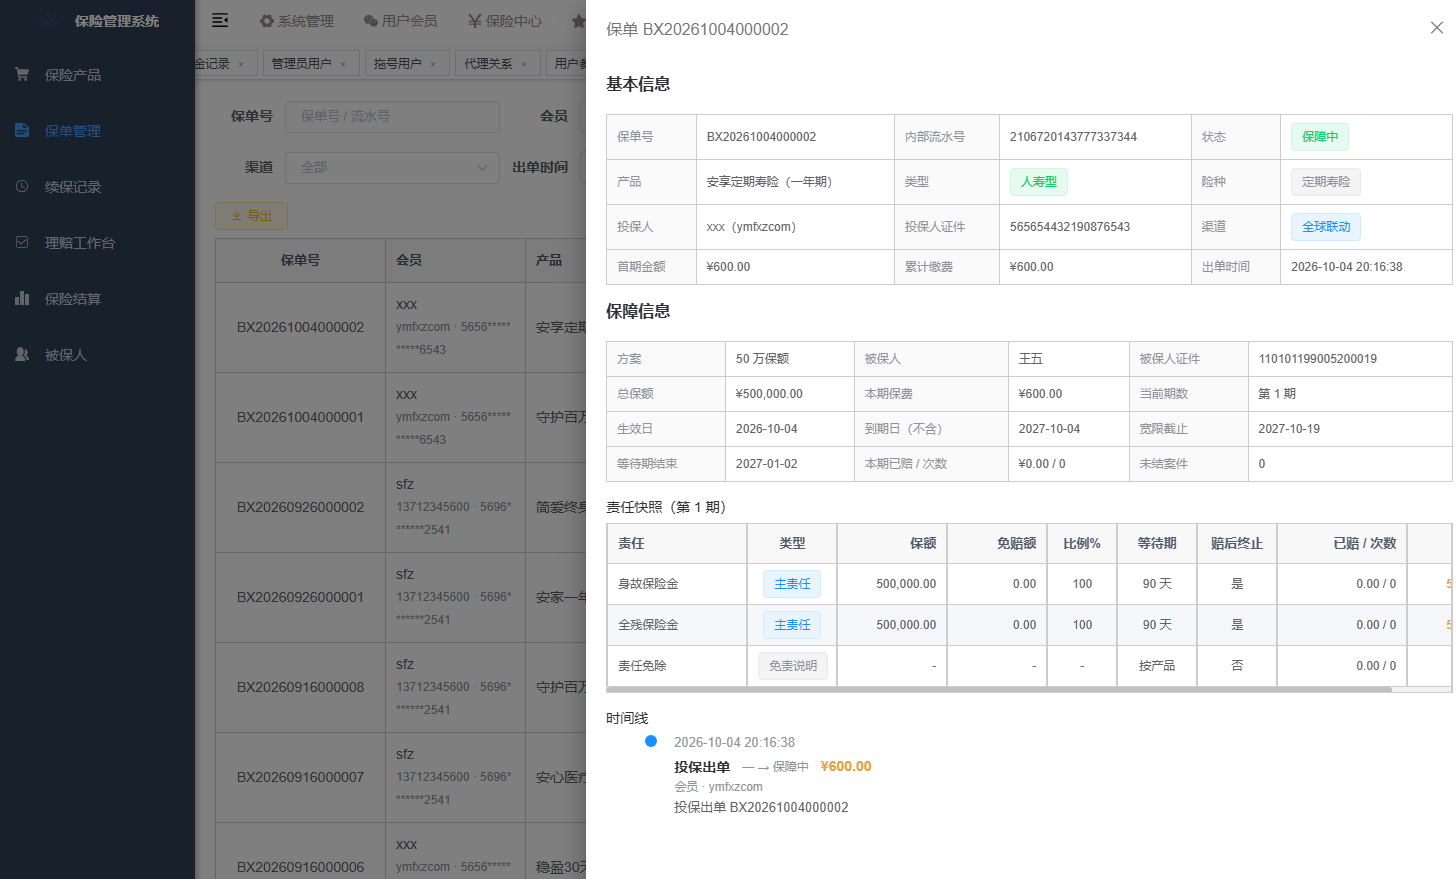Select 保险结算 in the sidebar
Screen dimensions: 1456x879
click(x=97, y=299)
